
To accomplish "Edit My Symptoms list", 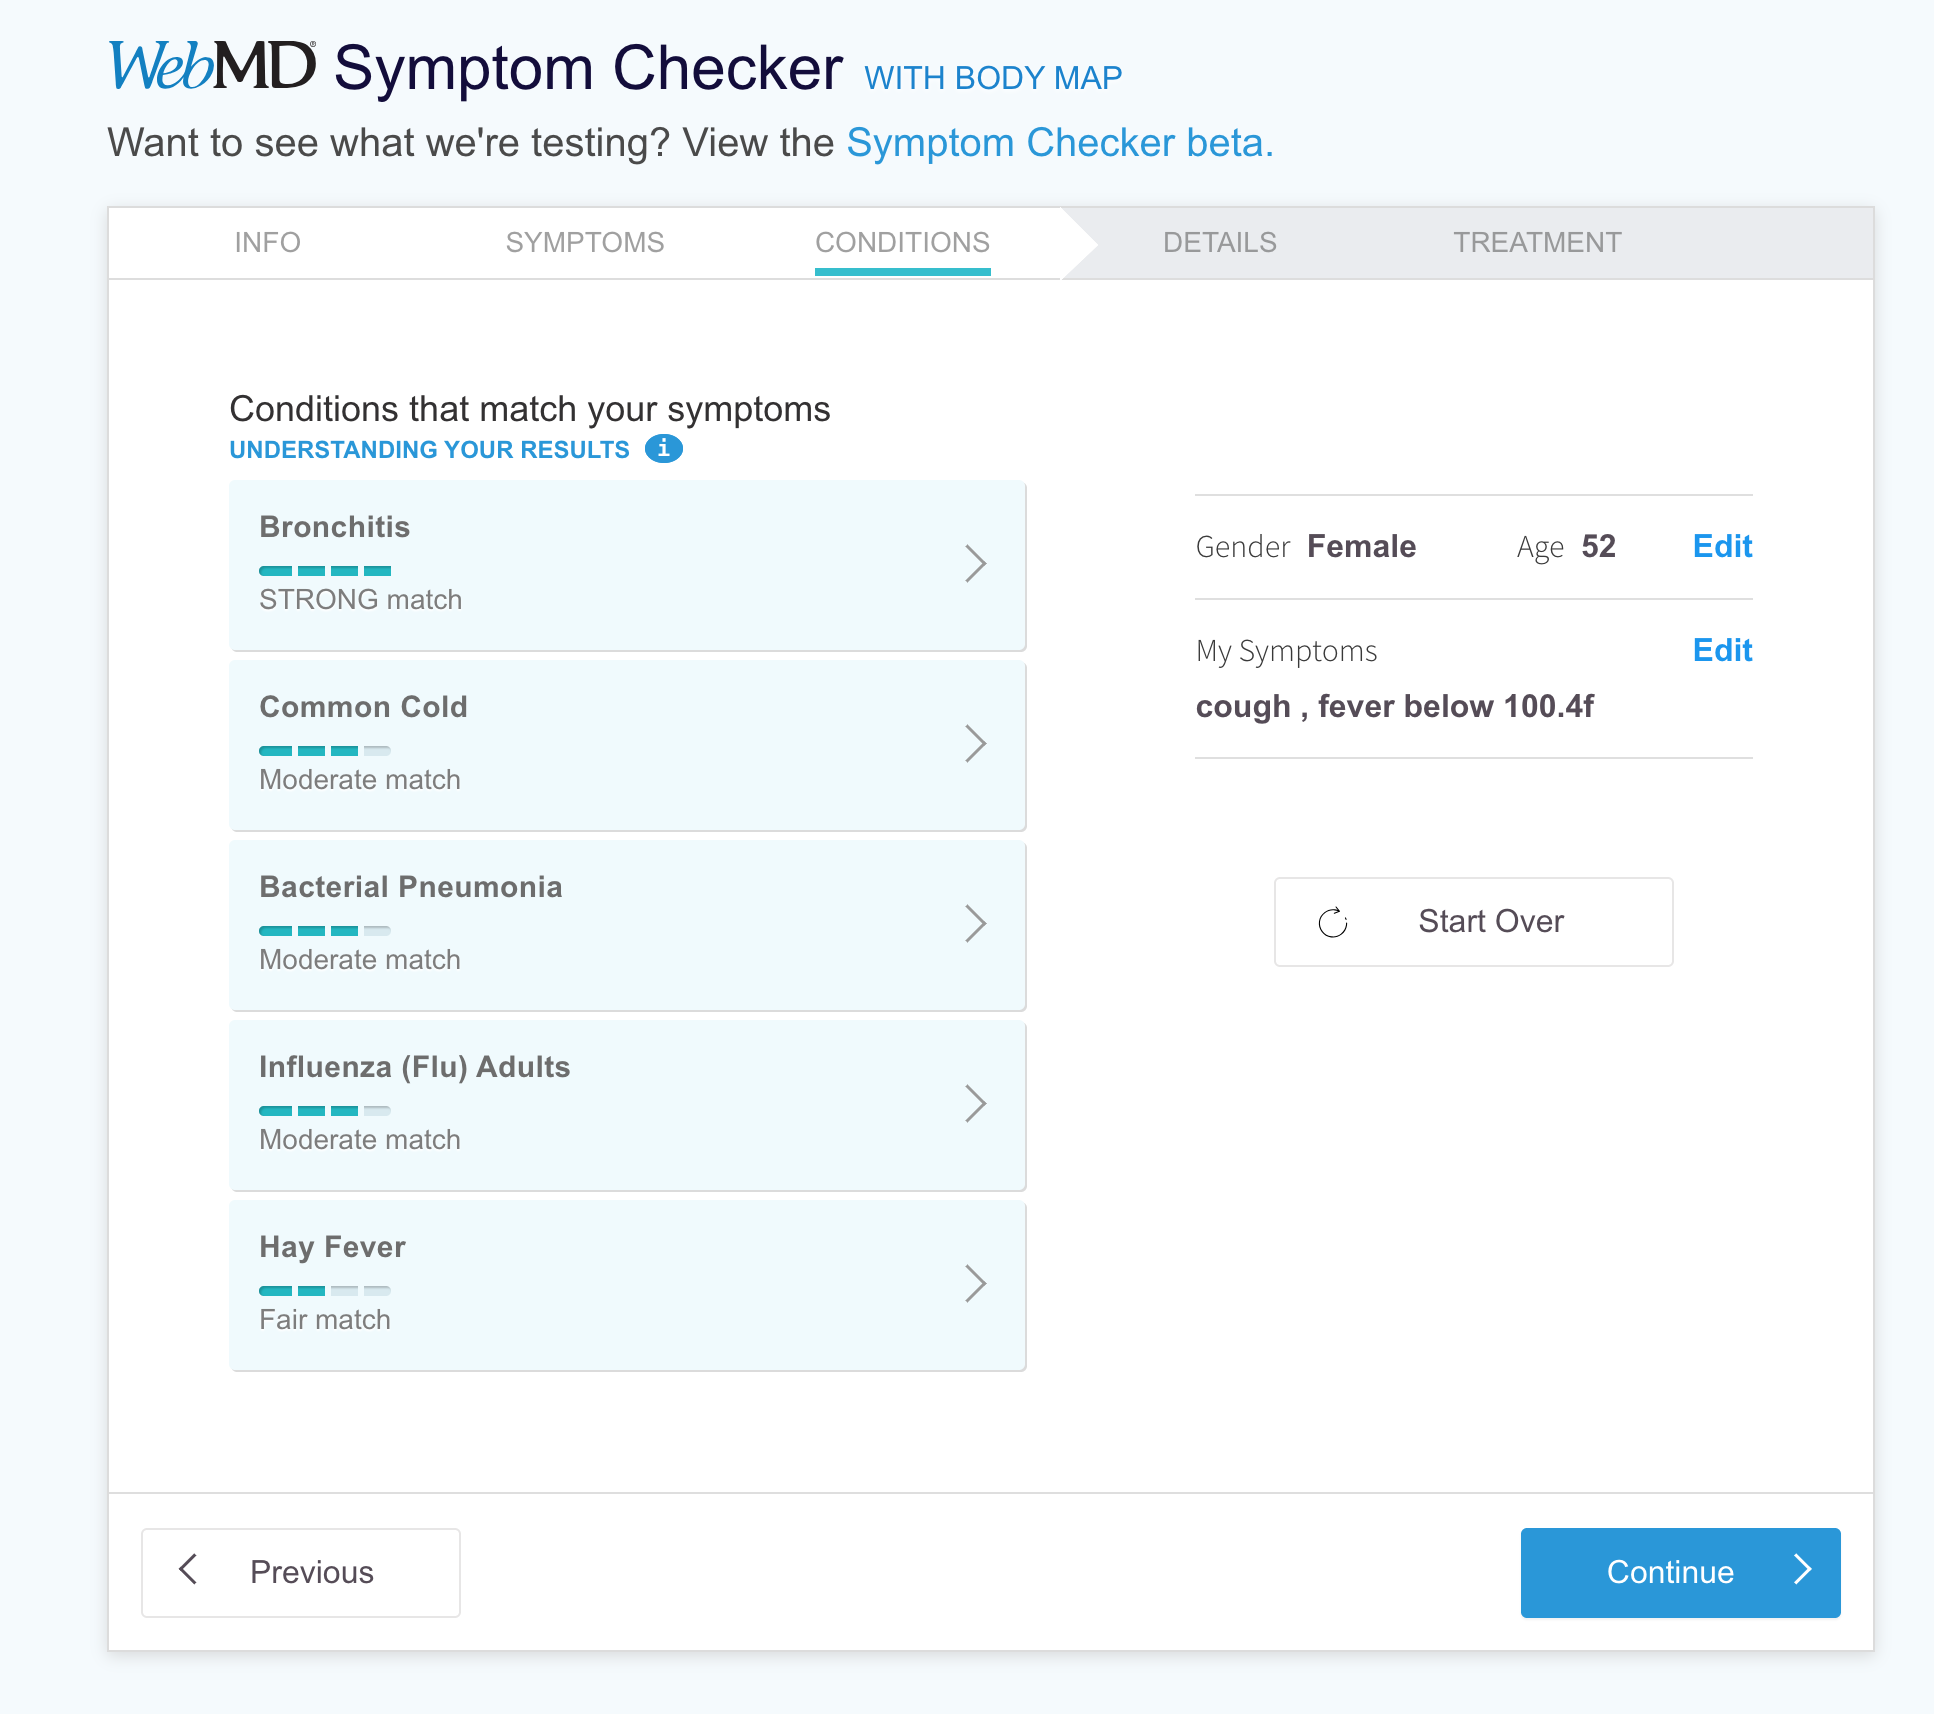I will 1722,650.
